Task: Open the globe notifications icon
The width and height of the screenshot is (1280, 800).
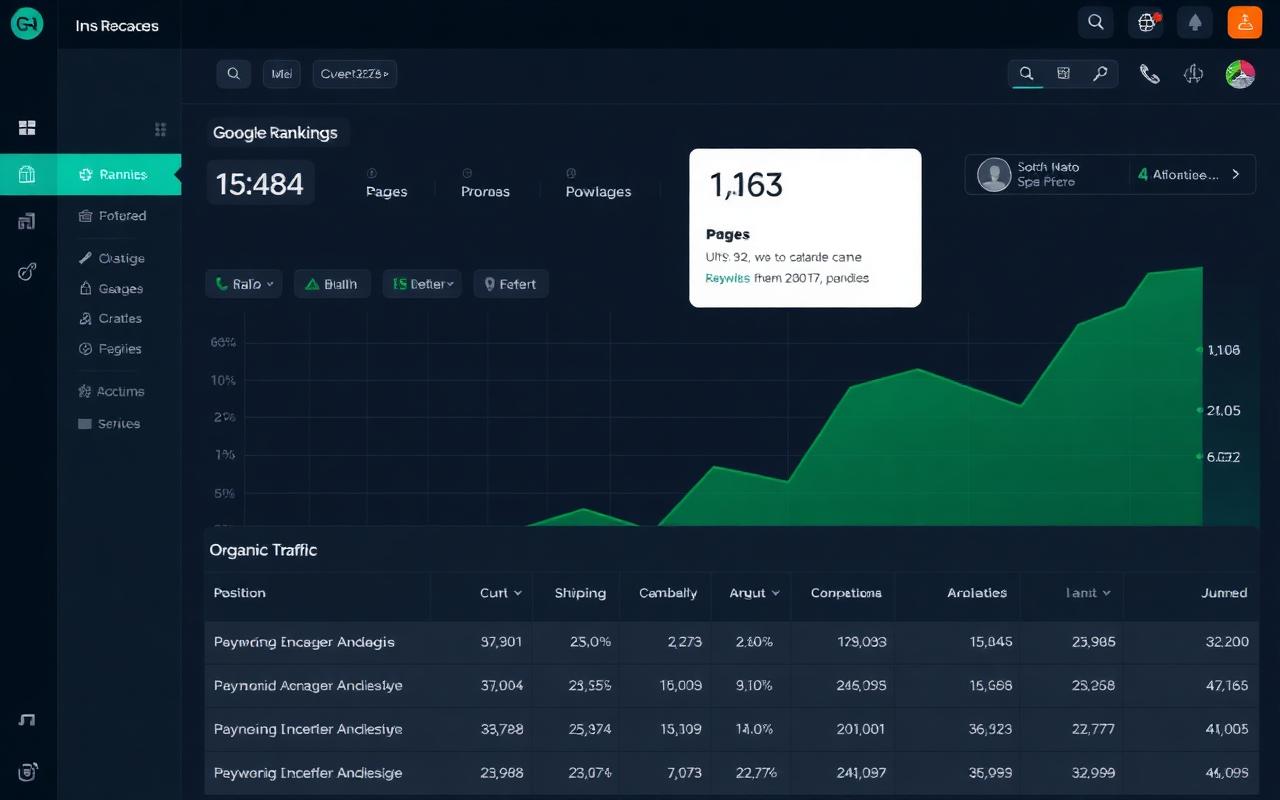Action: (1146, 22)
